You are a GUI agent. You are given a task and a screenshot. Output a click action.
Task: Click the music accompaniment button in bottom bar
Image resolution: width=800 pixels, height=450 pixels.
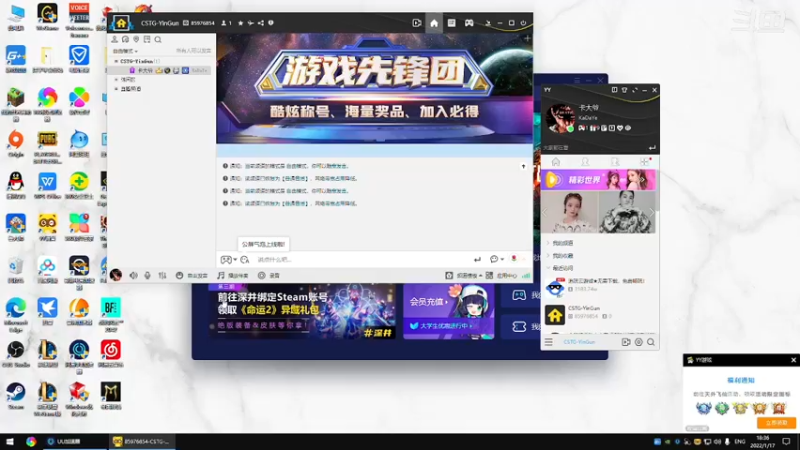pyautogui.click(x=233, y=276)
